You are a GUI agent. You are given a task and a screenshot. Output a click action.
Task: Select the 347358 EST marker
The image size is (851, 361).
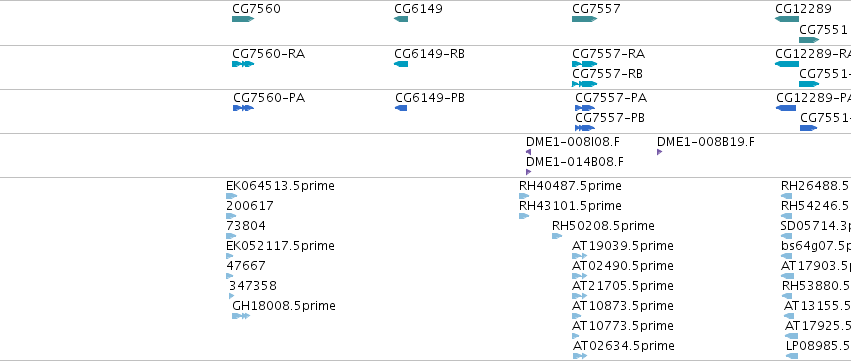(231, 296)
